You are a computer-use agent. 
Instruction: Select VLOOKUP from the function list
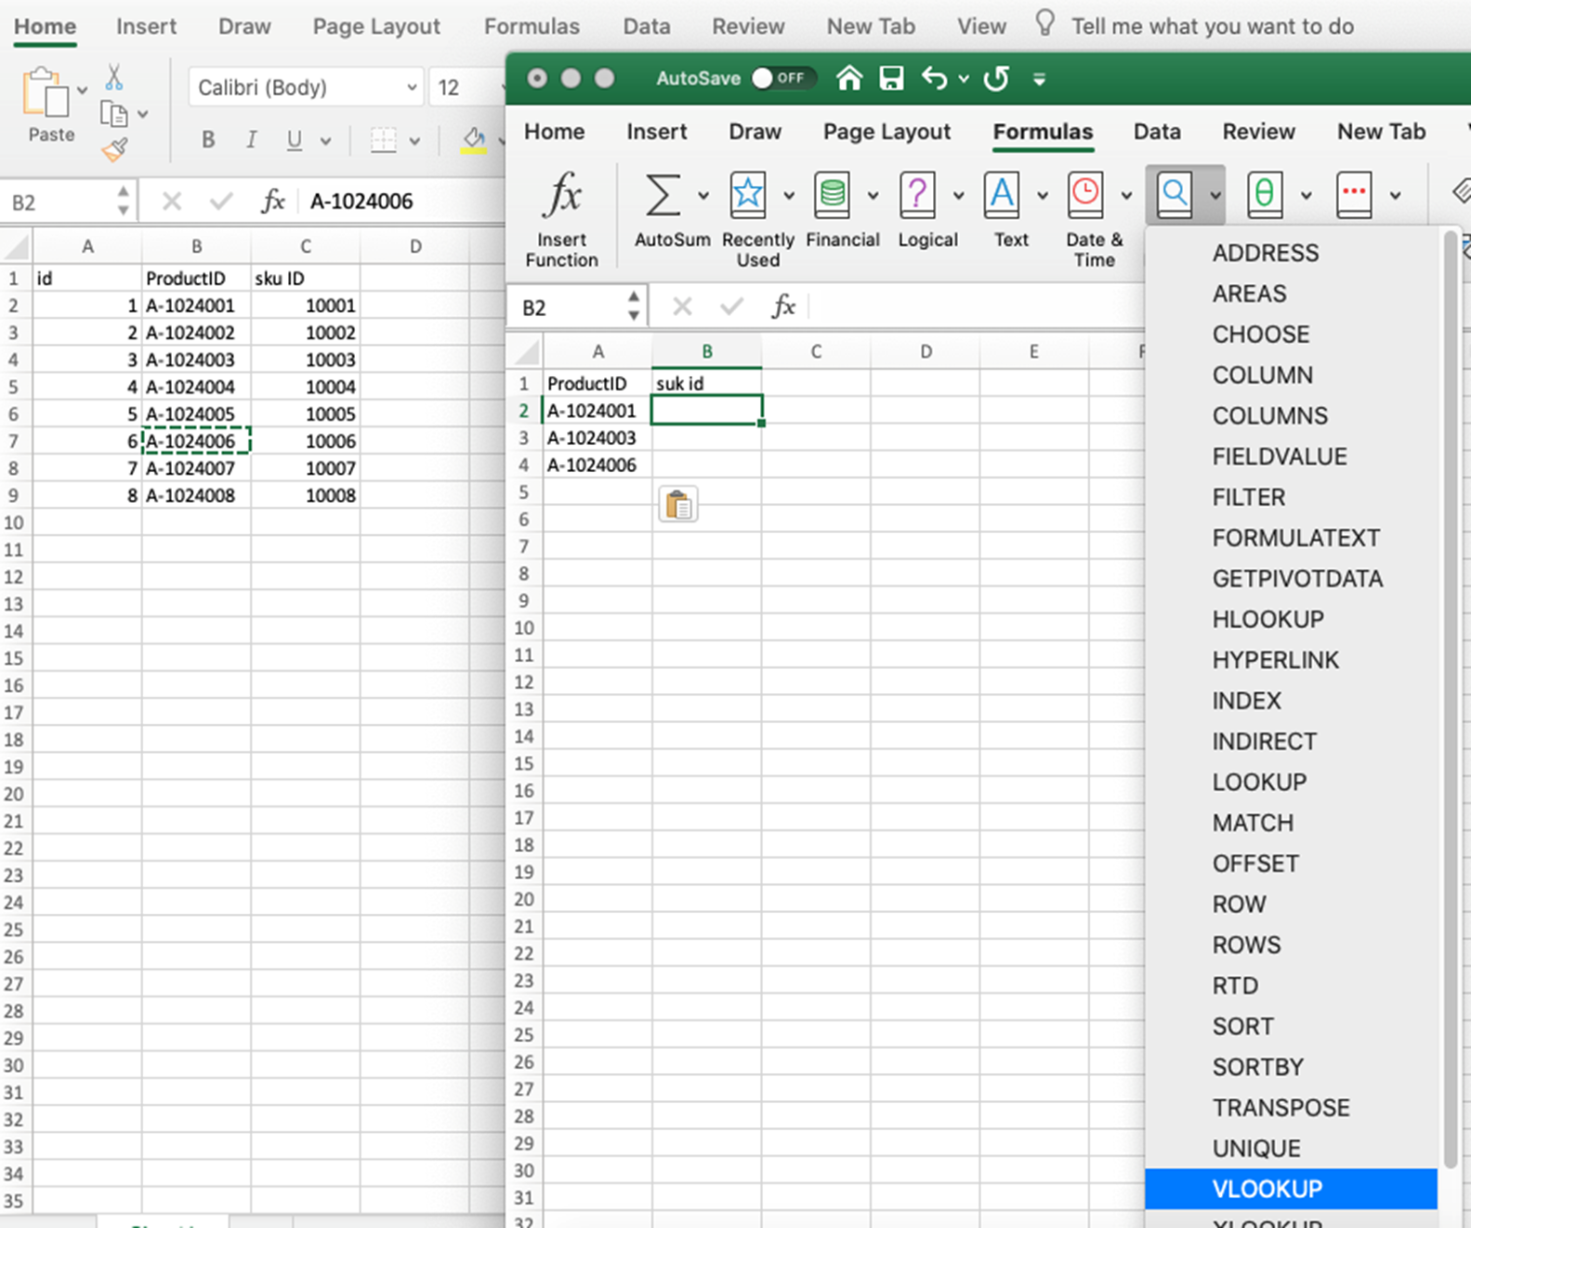[1291, 1188]
